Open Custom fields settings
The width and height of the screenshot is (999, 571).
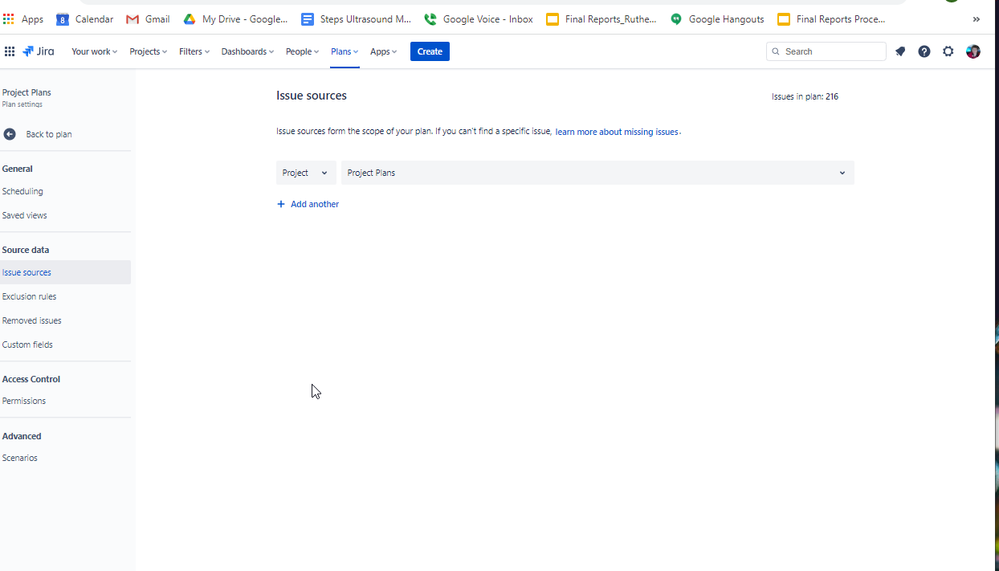coord(27,345)
